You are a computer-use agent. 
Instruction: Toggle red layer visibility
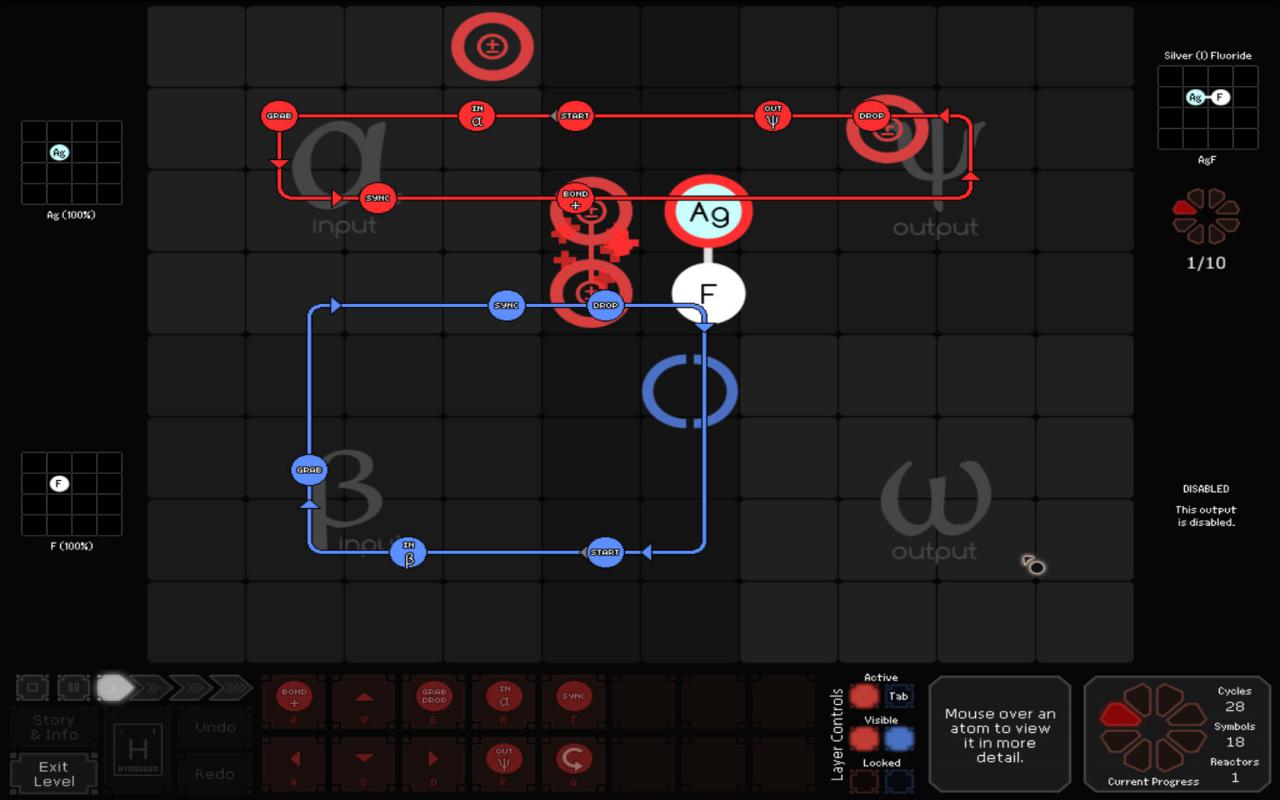click(x=864, y=739)
